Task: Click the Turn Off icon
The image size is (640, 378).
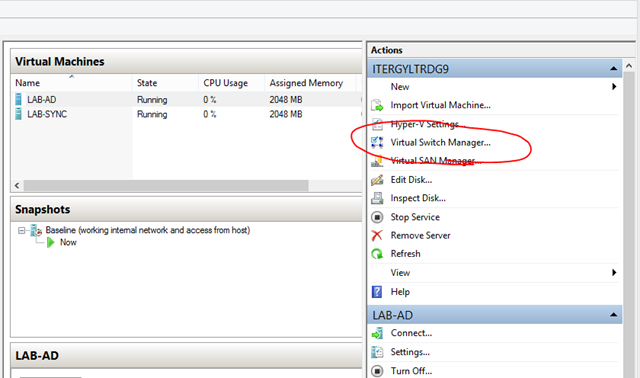Action: pyautogui.click(x=377, y=371)
